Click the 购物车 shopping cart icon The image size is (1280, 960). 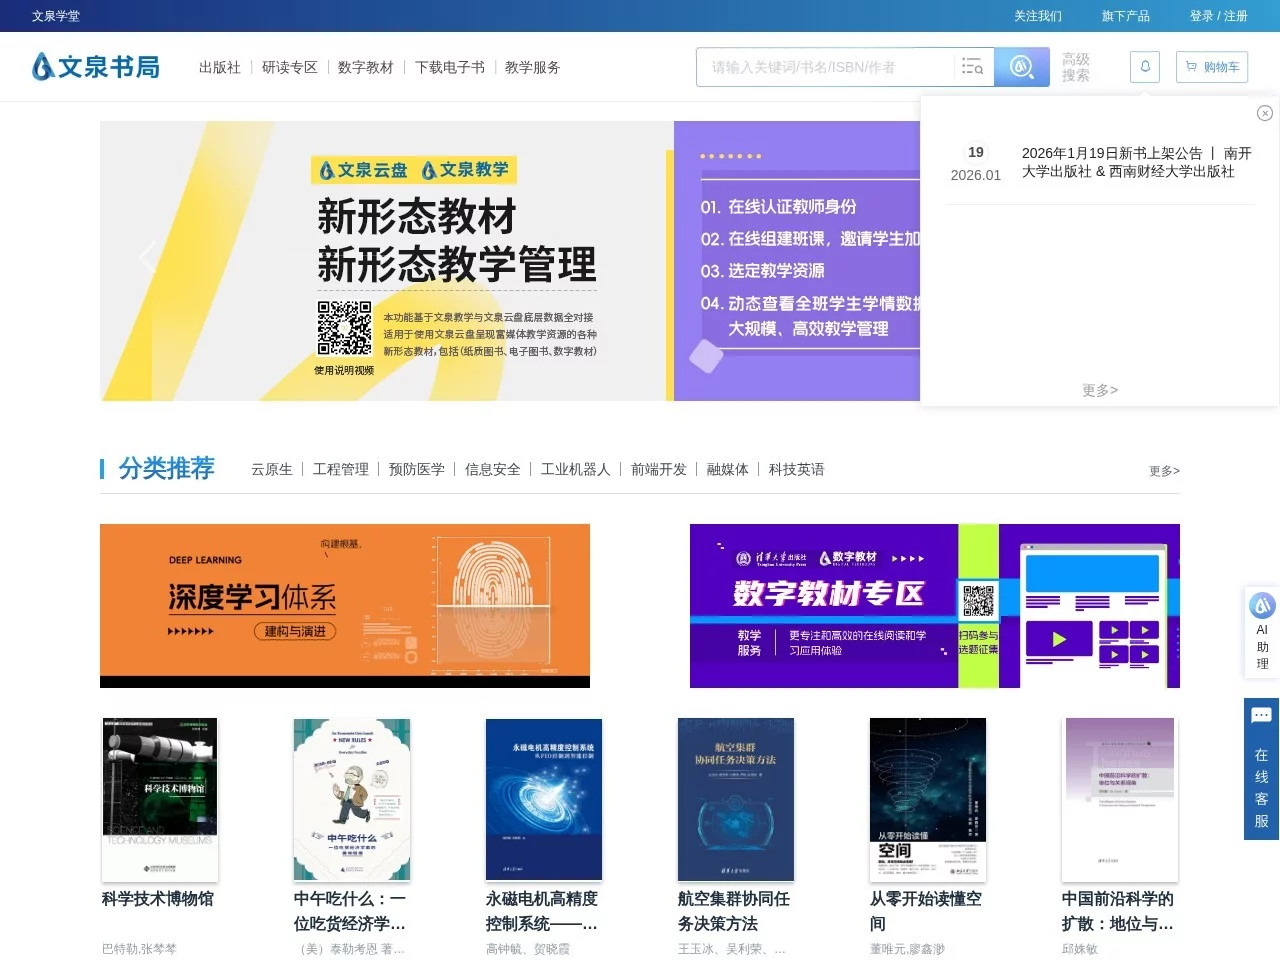point(1211,66)
